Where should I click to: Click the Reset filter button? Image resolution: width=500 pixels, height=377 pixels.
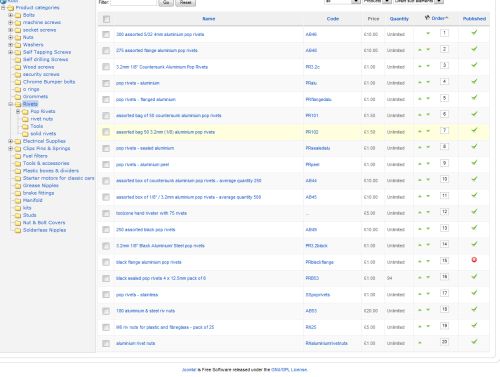coord(186,3)
